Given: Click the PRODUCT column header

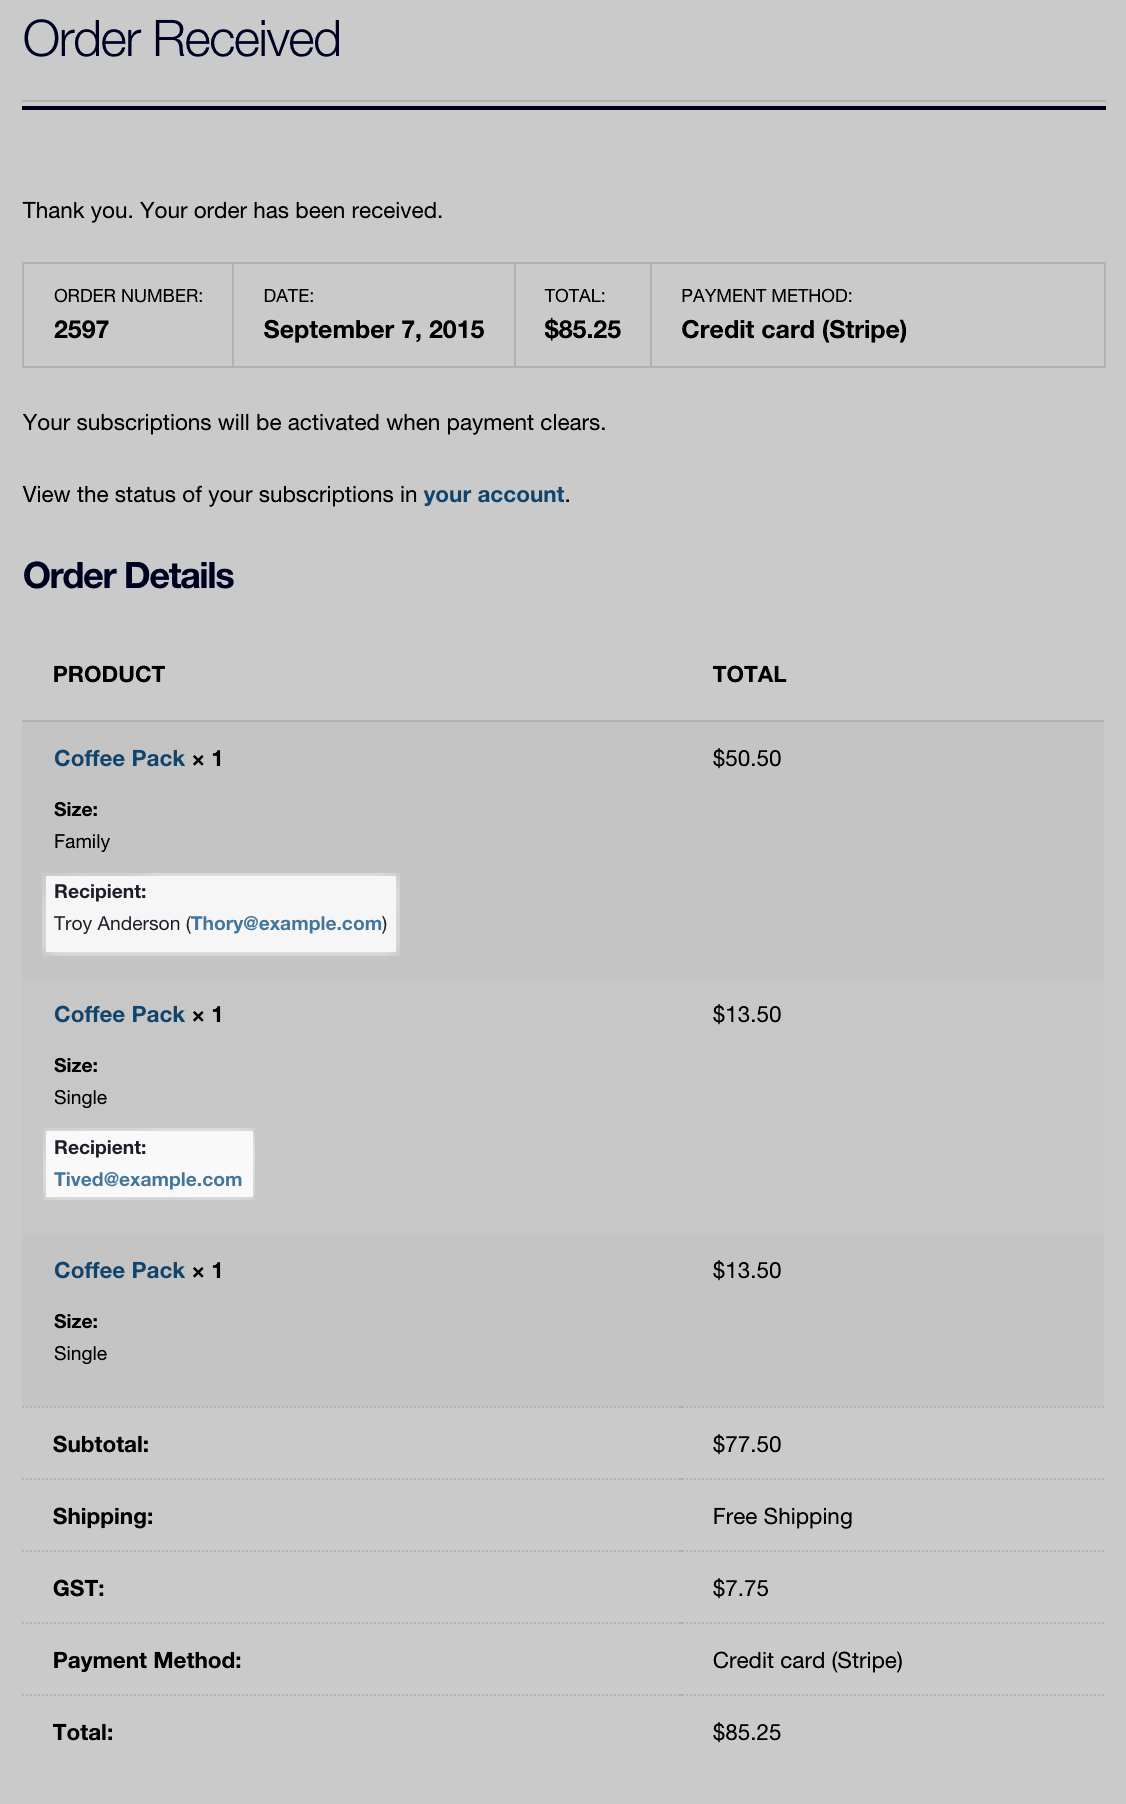Looking at the screenshot, I should pyautogui.click(x=109, y=675).
